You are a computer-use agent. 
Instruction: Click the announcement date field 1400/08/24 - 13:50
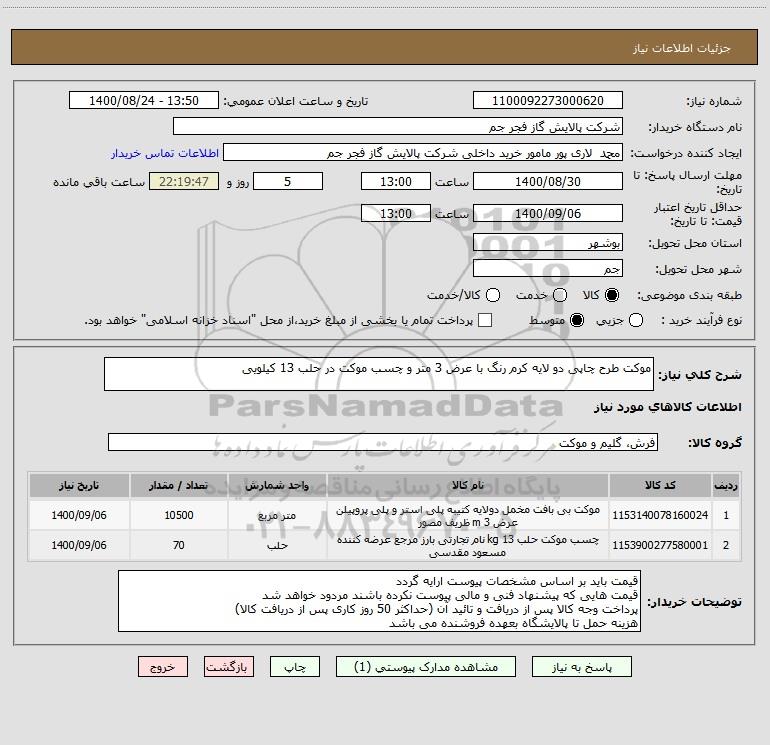144,101
